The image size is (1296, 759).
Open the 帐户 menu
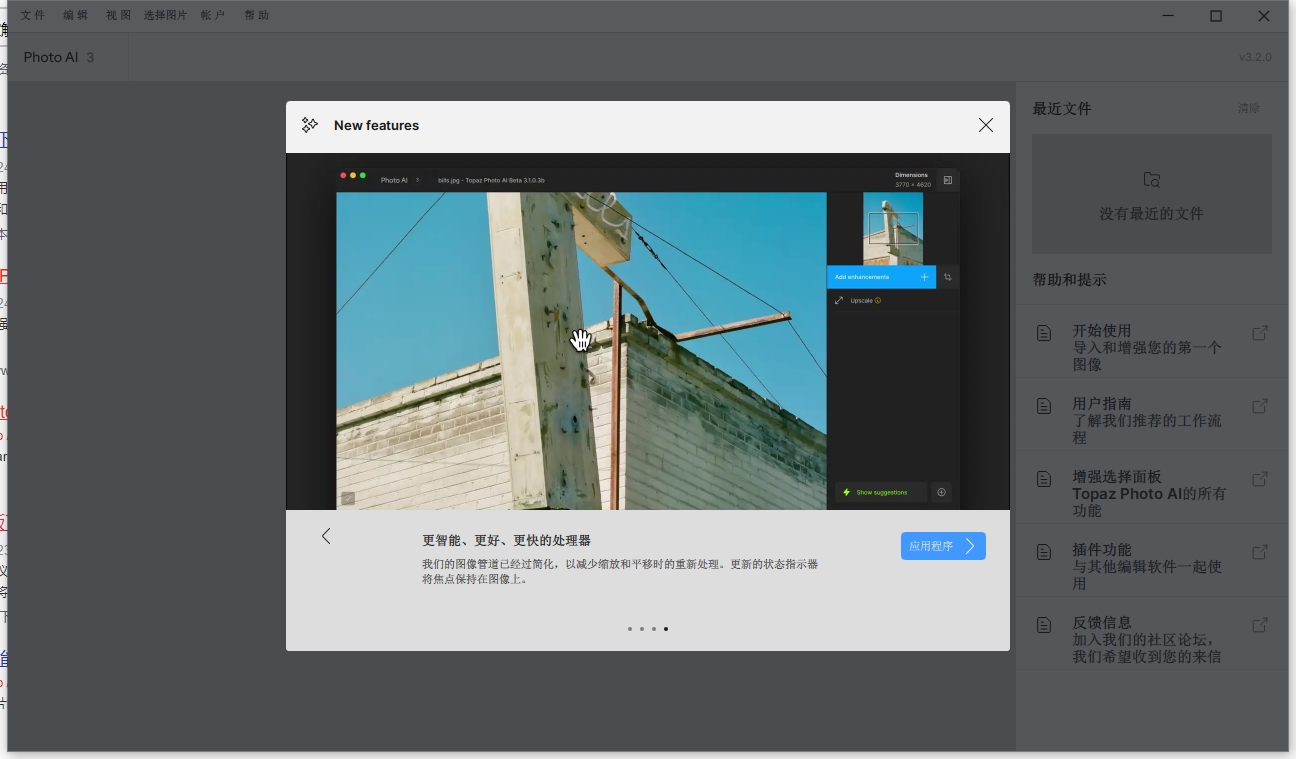point(213,15)
